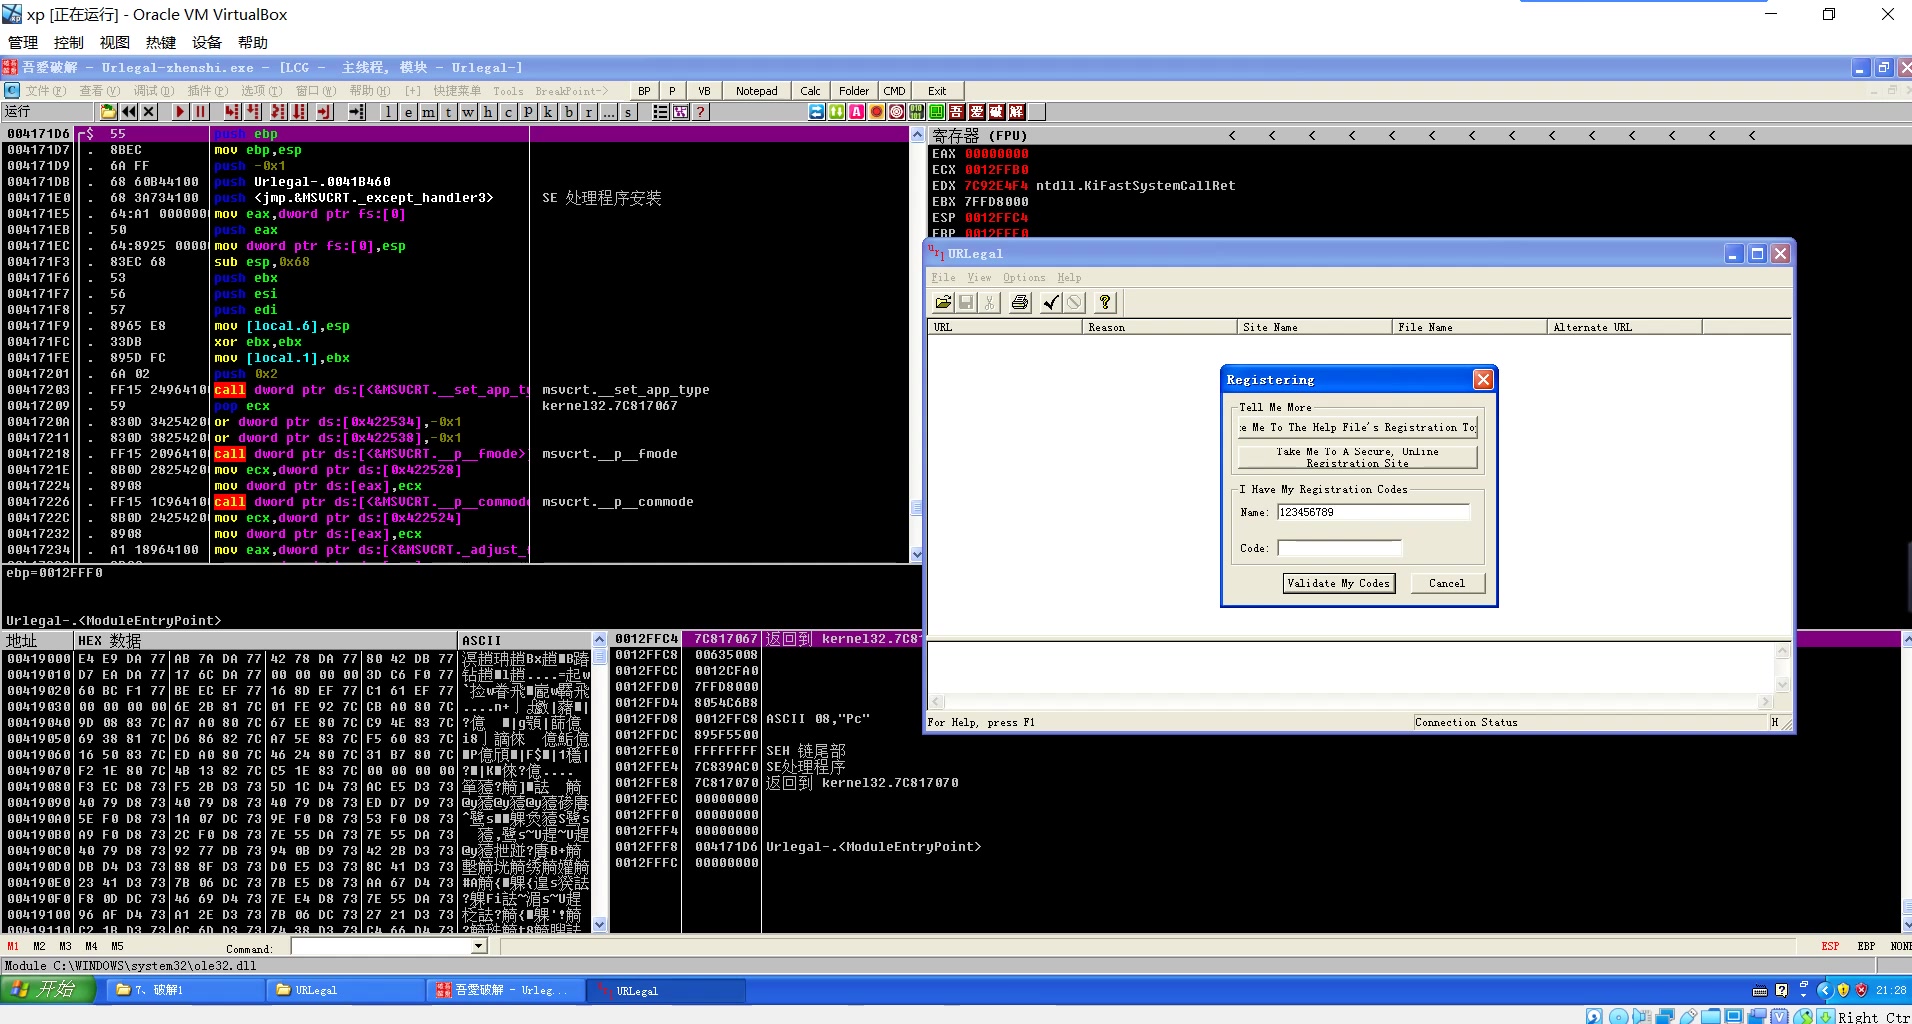Click the checkmark validate icon in URLegal
The width and height of the screenshot is (1912, 1024).
(x=1051, y=302)
